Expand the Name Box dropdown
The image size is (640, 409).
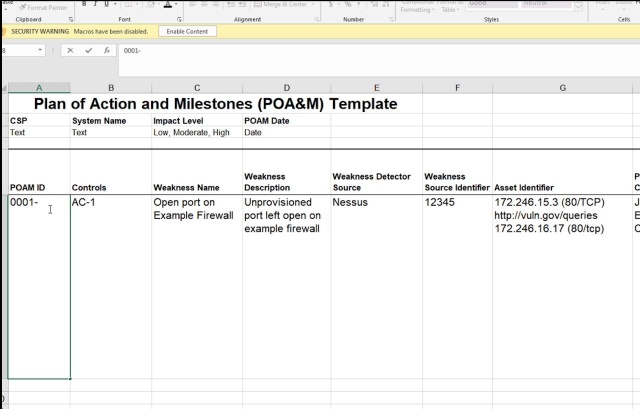tap(40, 50)
